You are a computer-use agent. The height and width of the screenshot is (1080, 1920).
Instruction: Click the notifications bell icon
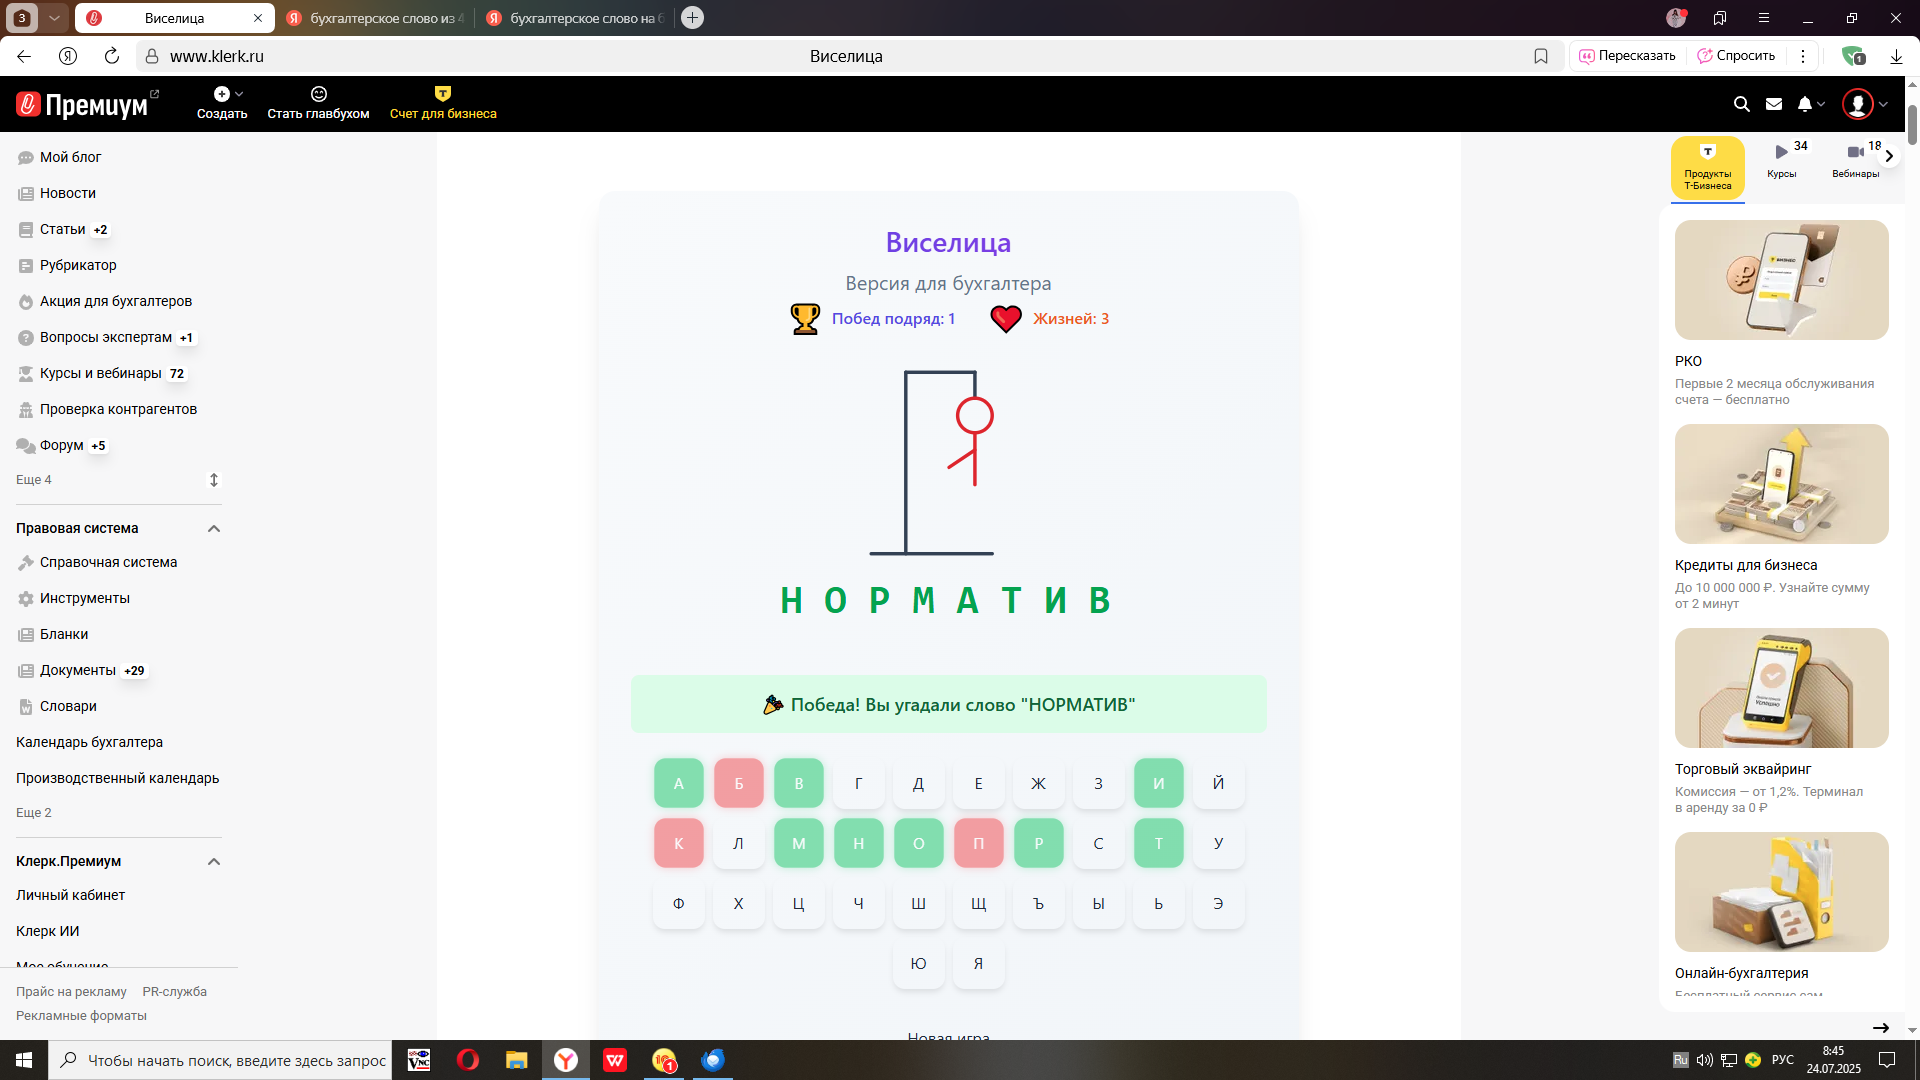coord(1805,104)
